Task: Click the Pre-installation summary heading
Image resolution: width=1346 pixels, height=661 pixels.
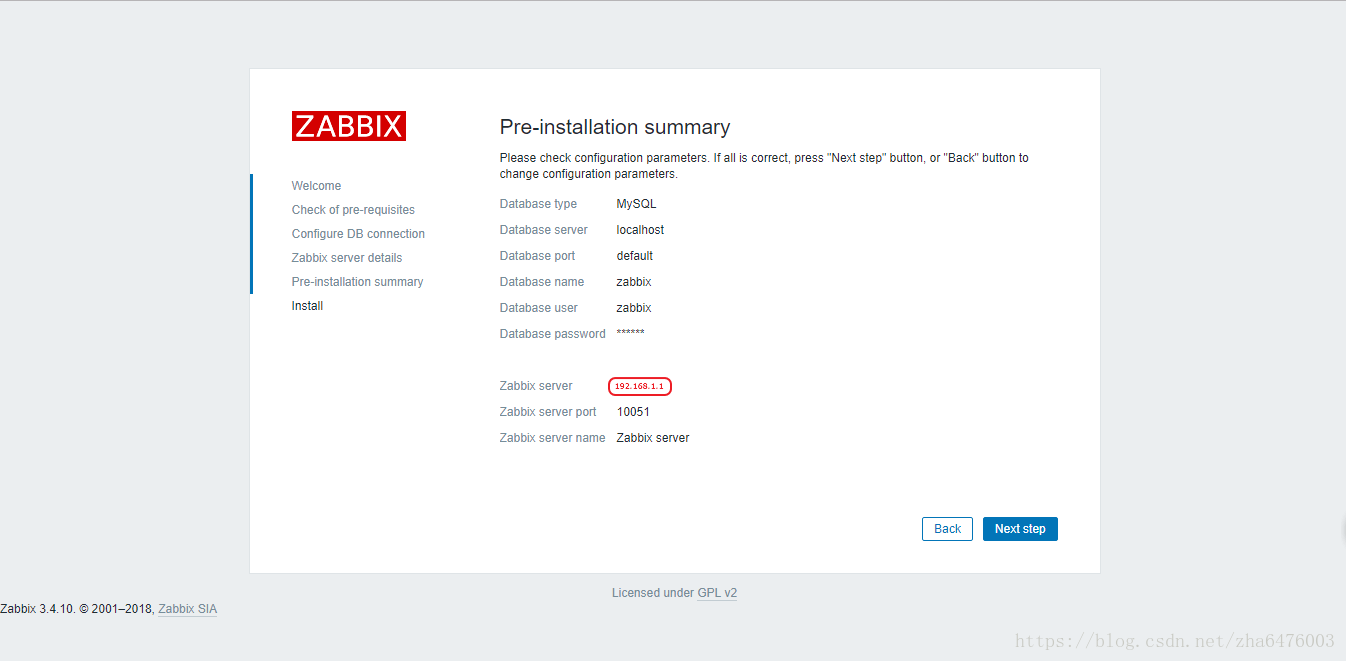Action: [615, 127]
